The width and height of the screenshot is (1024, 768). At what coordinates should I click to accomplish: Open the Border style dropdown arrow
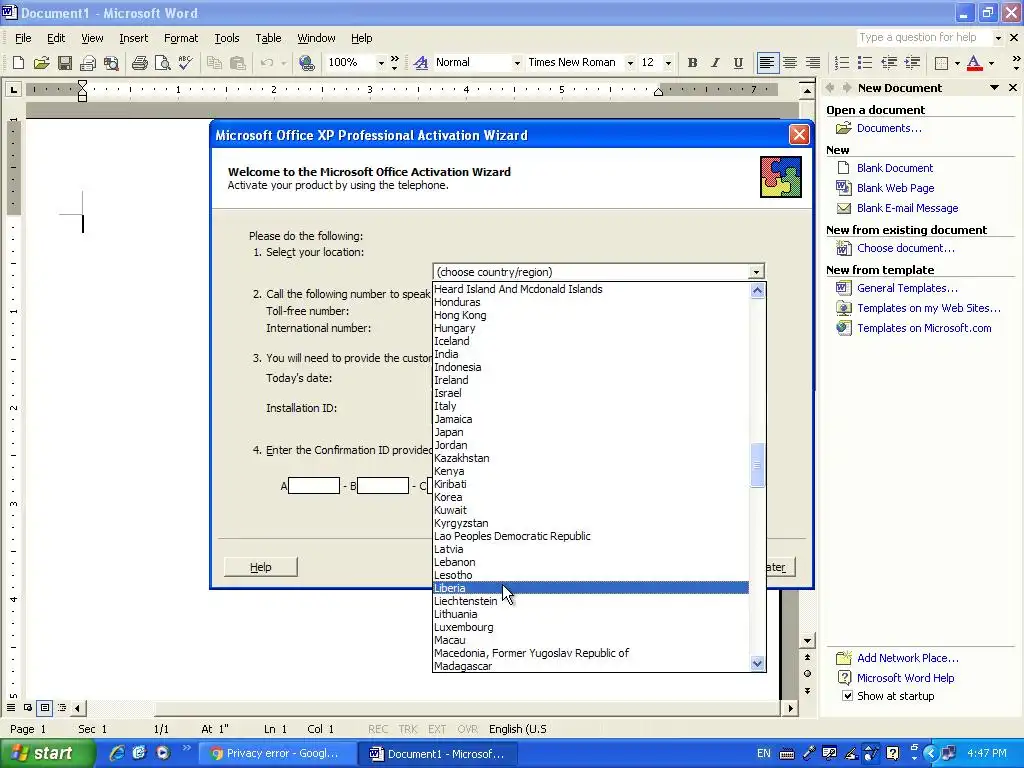tap(957, 63)
